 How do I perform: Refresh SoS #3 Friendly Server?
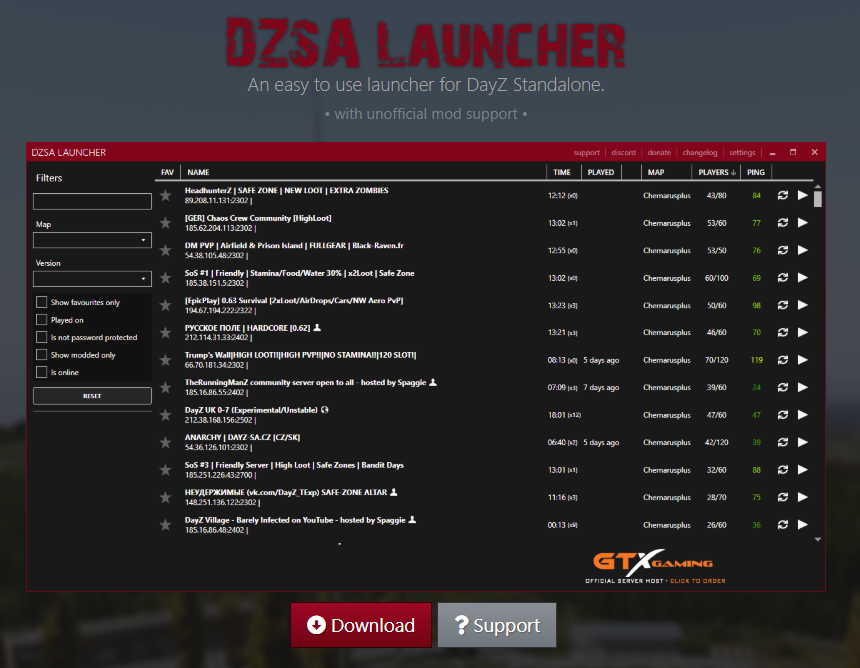(x=783, y=469)
